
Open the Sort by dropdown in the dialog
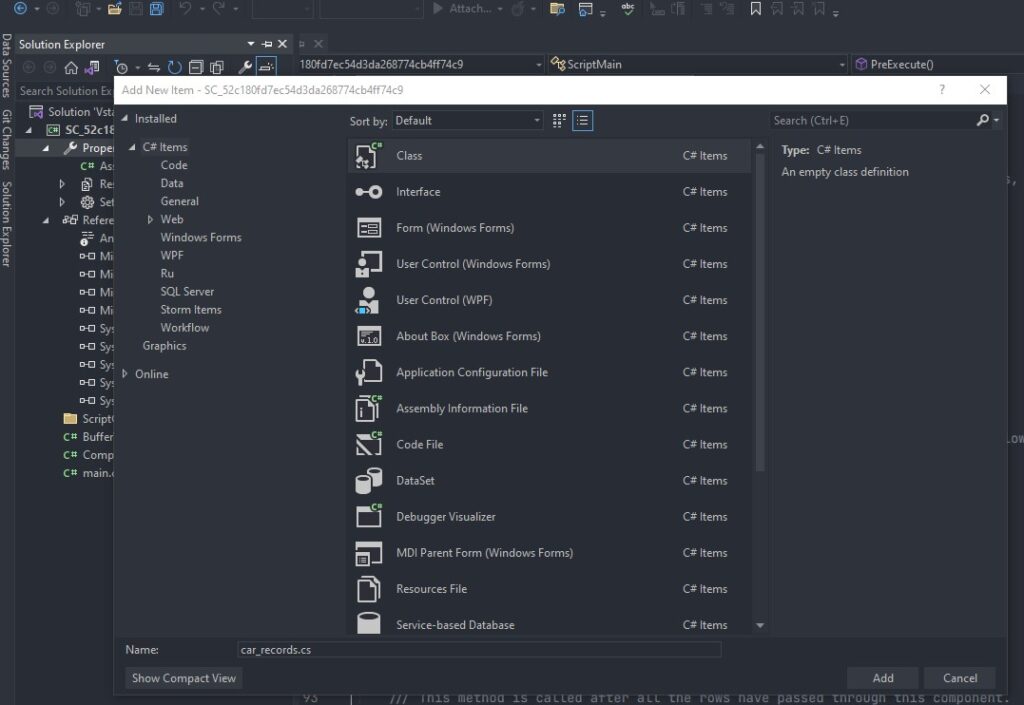coord(467,119)
